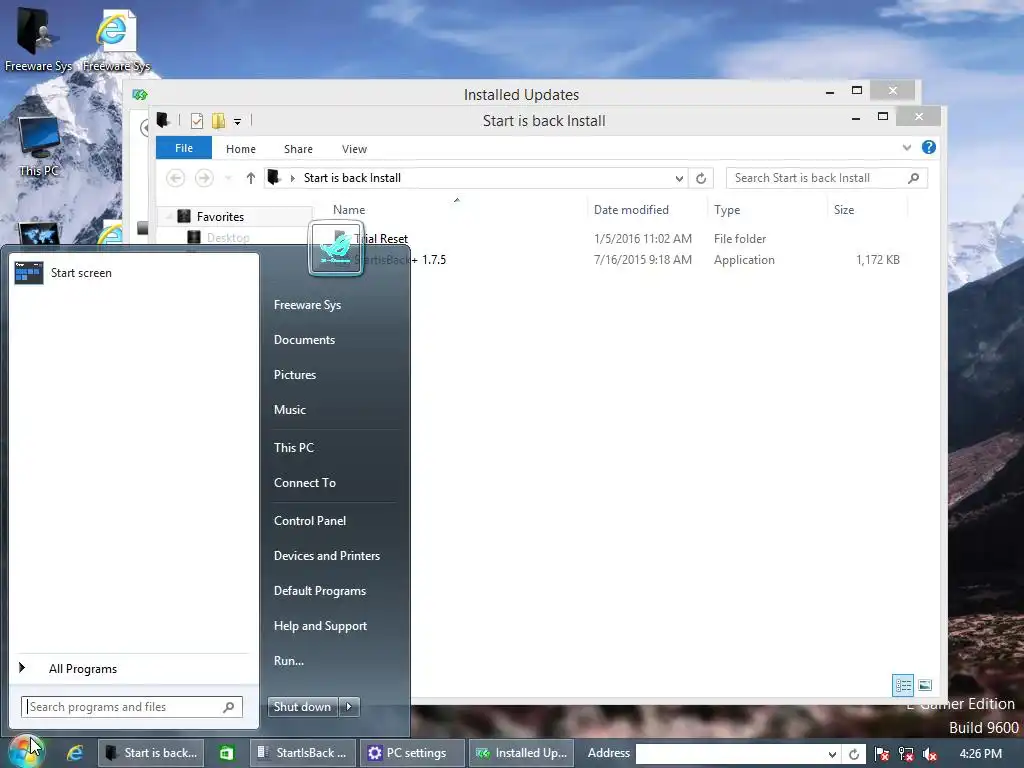The image size is (1024, 768).
Task: Open Control Panel from Start menu
Action: tap(310, 521)
